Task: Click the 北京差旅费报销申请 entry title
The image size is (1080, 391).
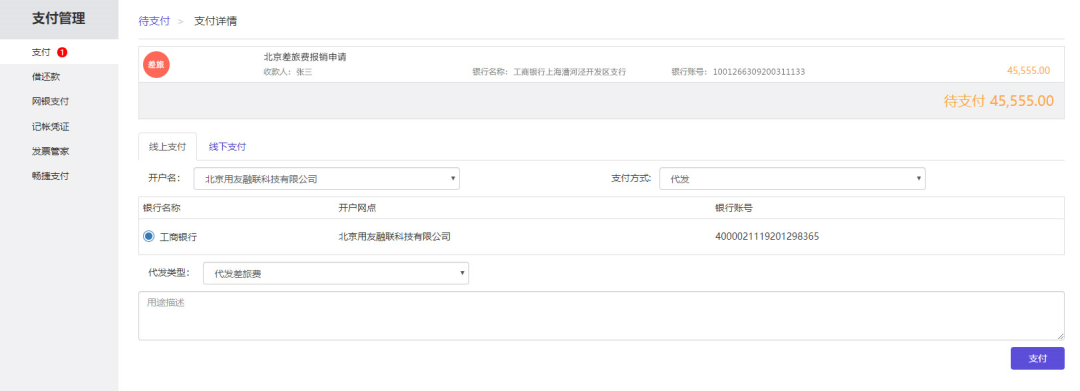Action: [304, 57]
